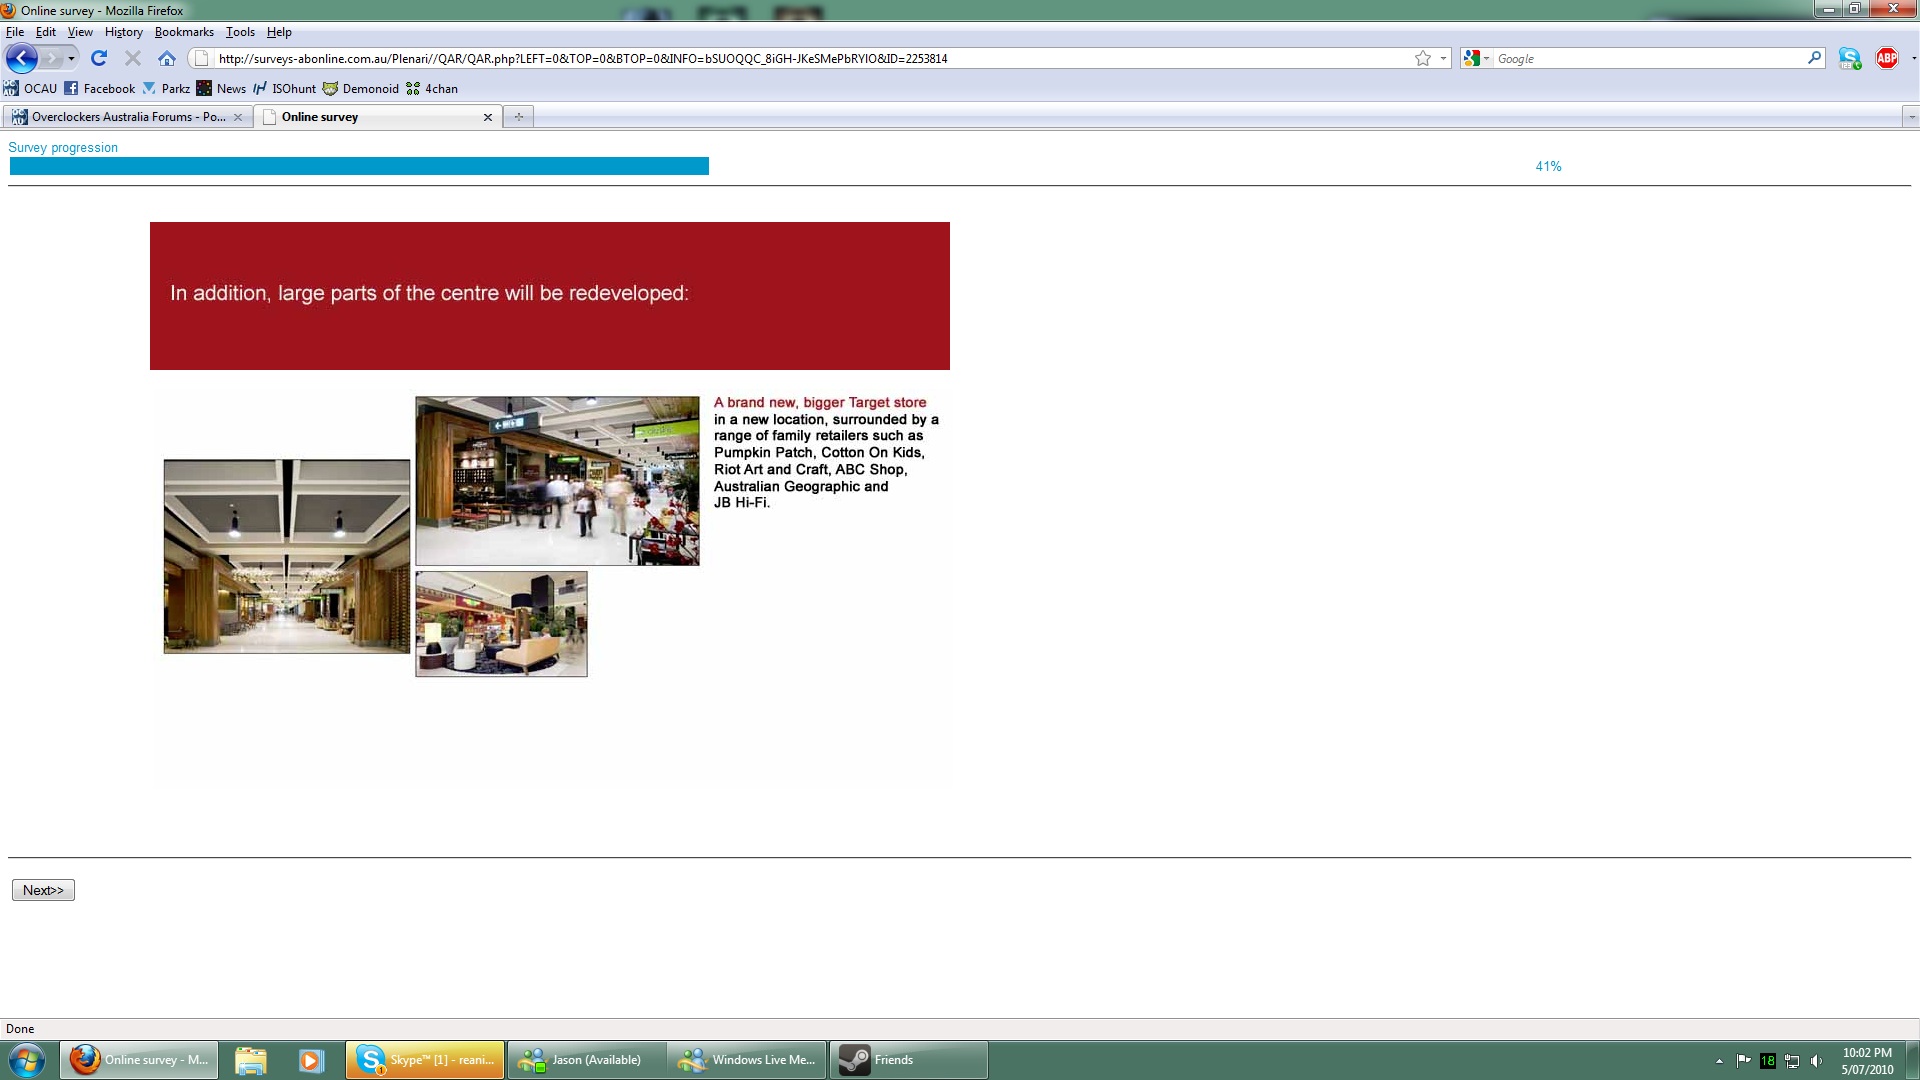Select the Online survey tab
1920x1080 pixels.
coord(377,117)
